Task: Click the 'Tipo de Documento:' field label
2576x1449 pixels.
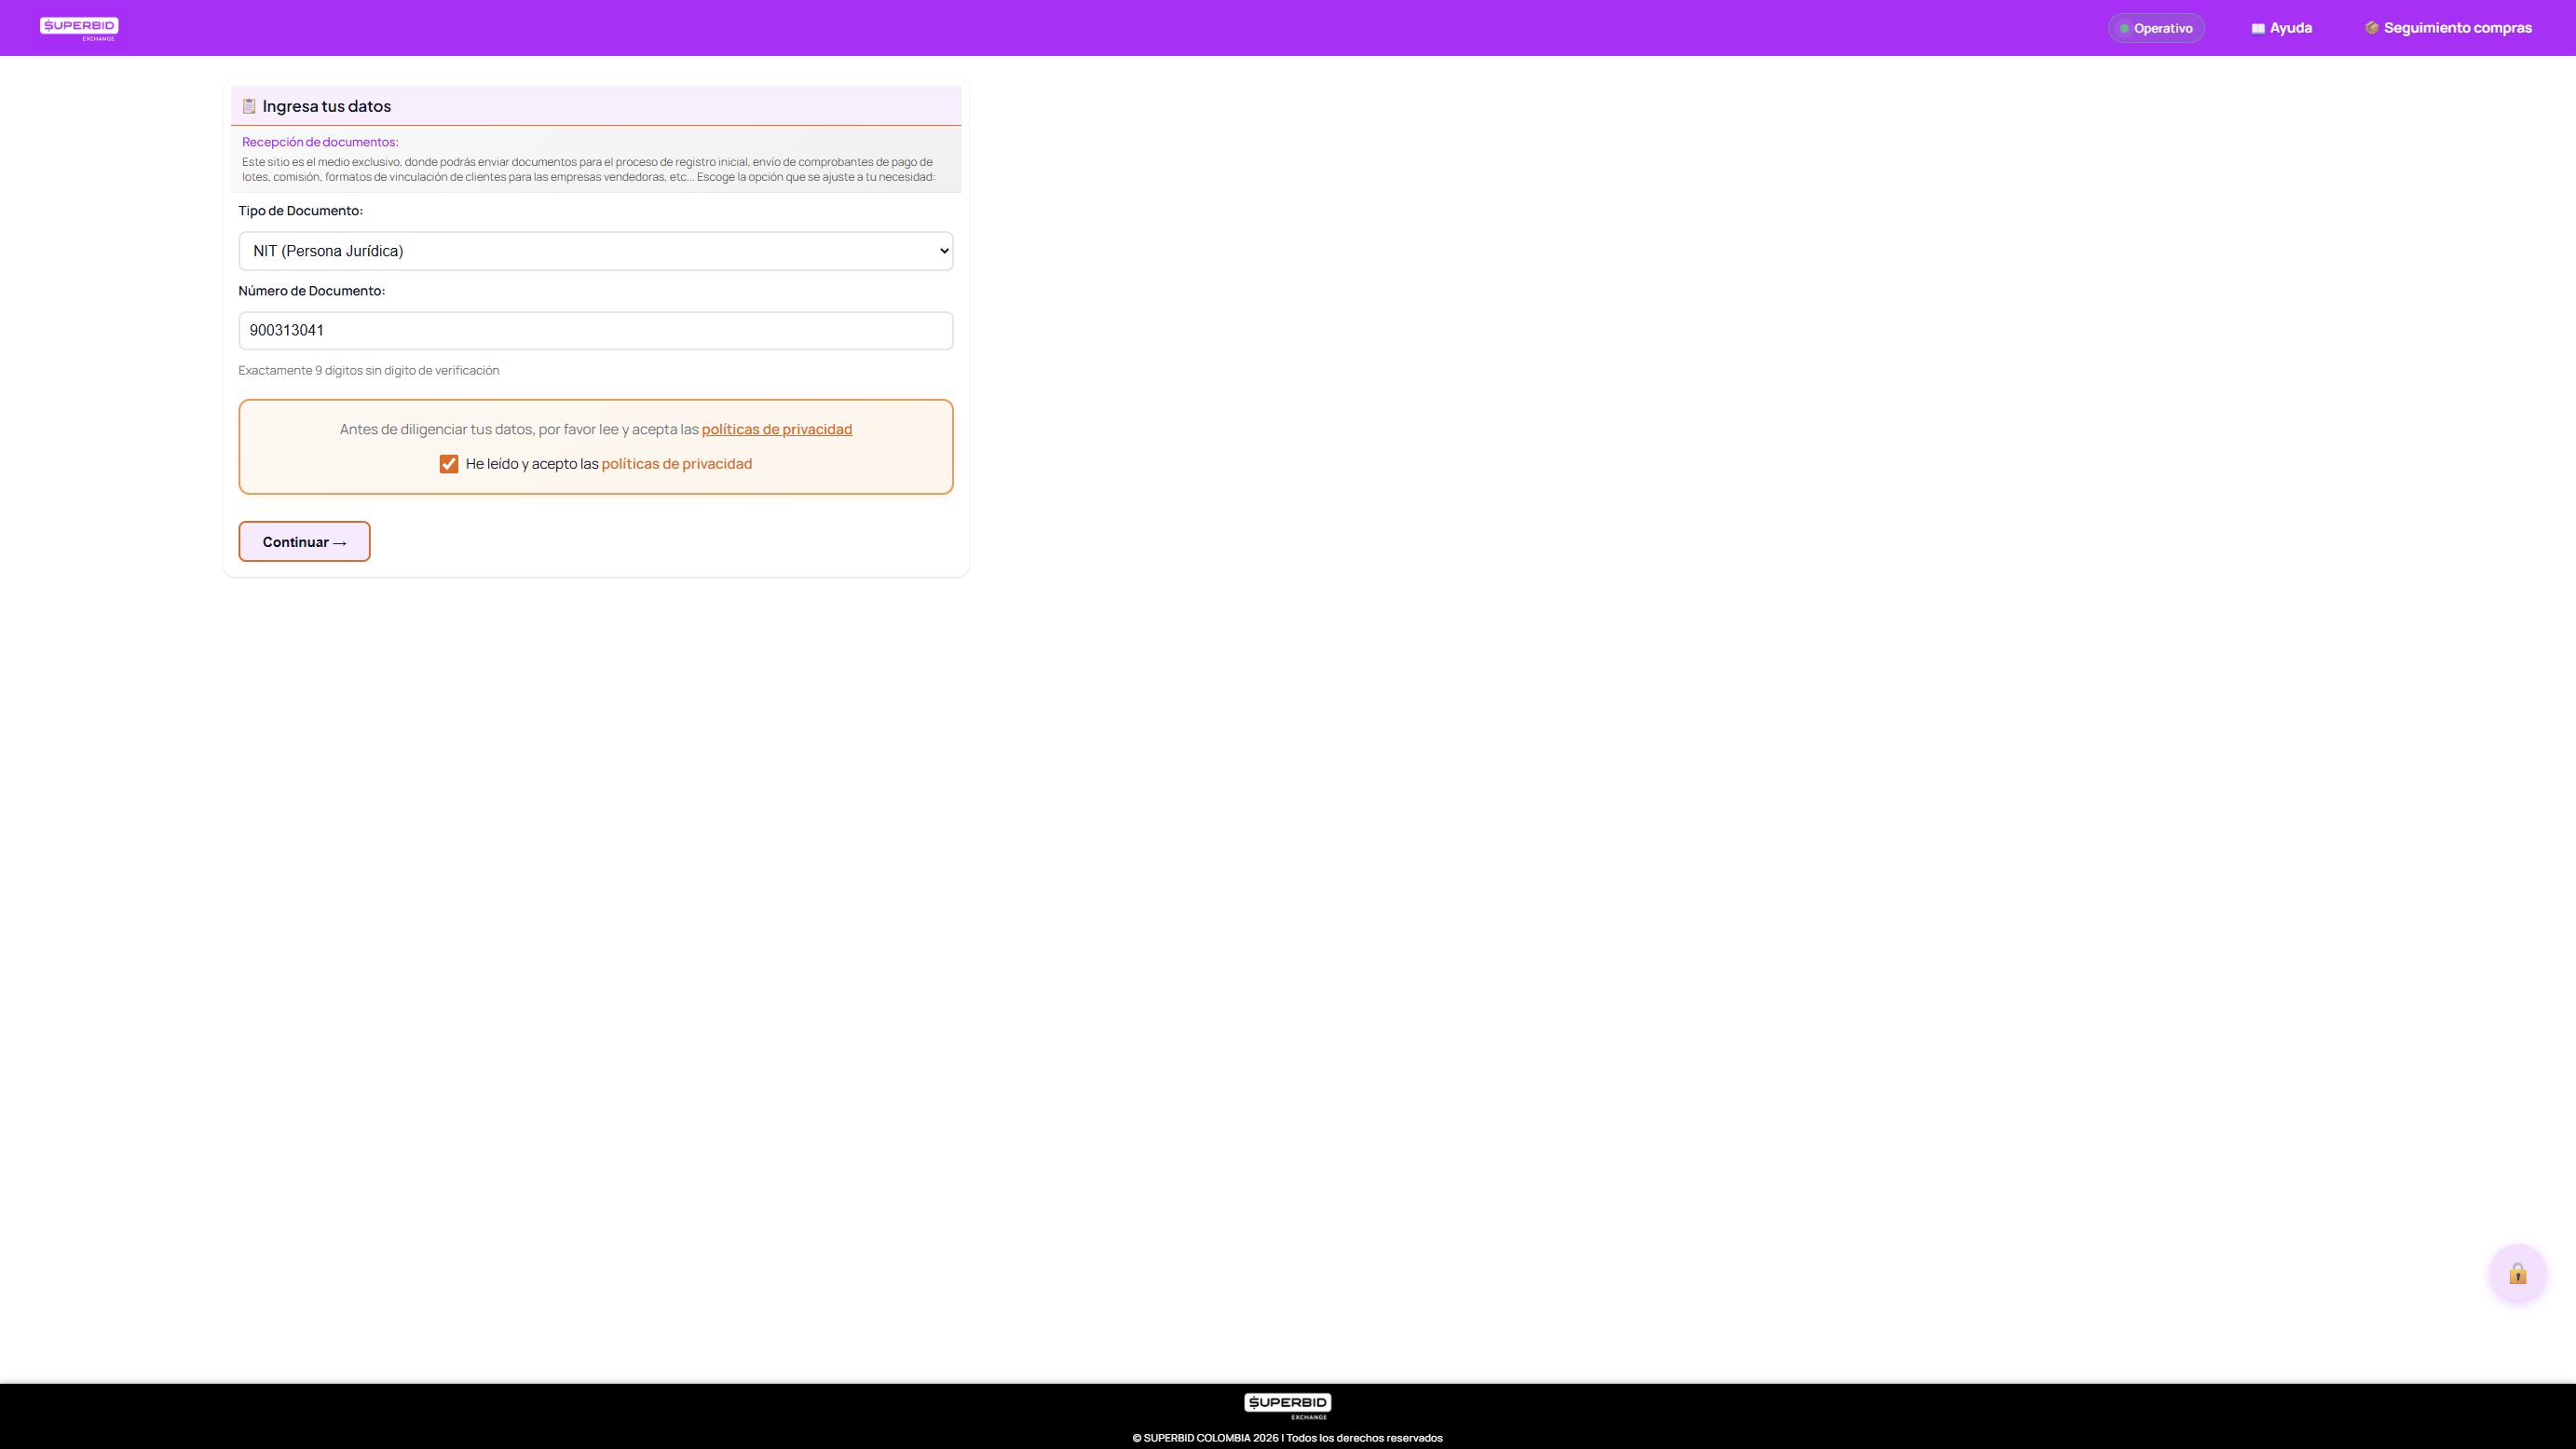Action: pos(300,211)
